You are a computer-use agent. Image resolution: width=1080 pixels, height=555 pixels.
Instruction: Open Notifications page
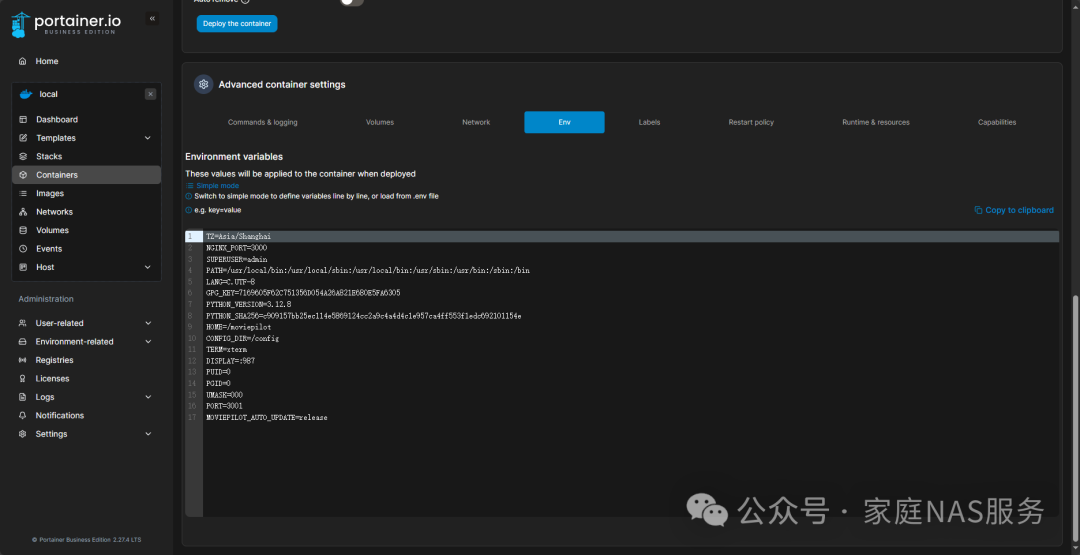[60, 415]
